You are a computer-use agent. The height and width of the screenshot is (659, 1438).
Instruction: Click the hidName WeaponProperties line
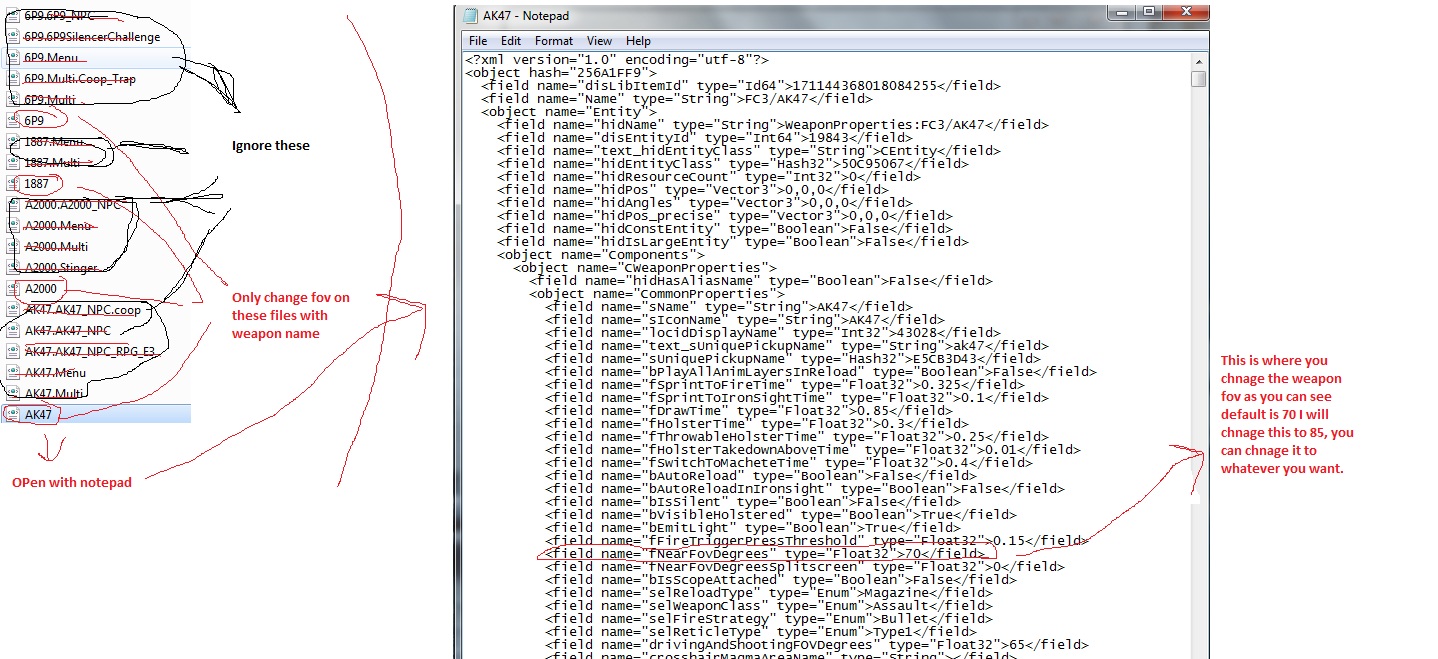tap(773, 124)
